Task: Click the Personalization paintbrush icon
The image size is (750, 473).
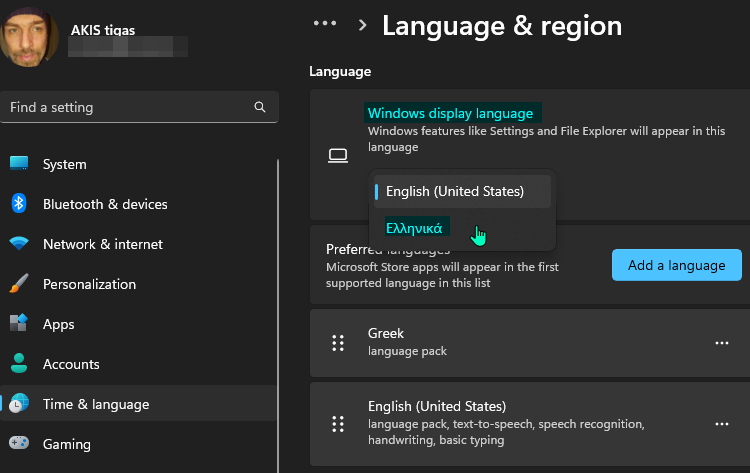Action: click(19, 284)
